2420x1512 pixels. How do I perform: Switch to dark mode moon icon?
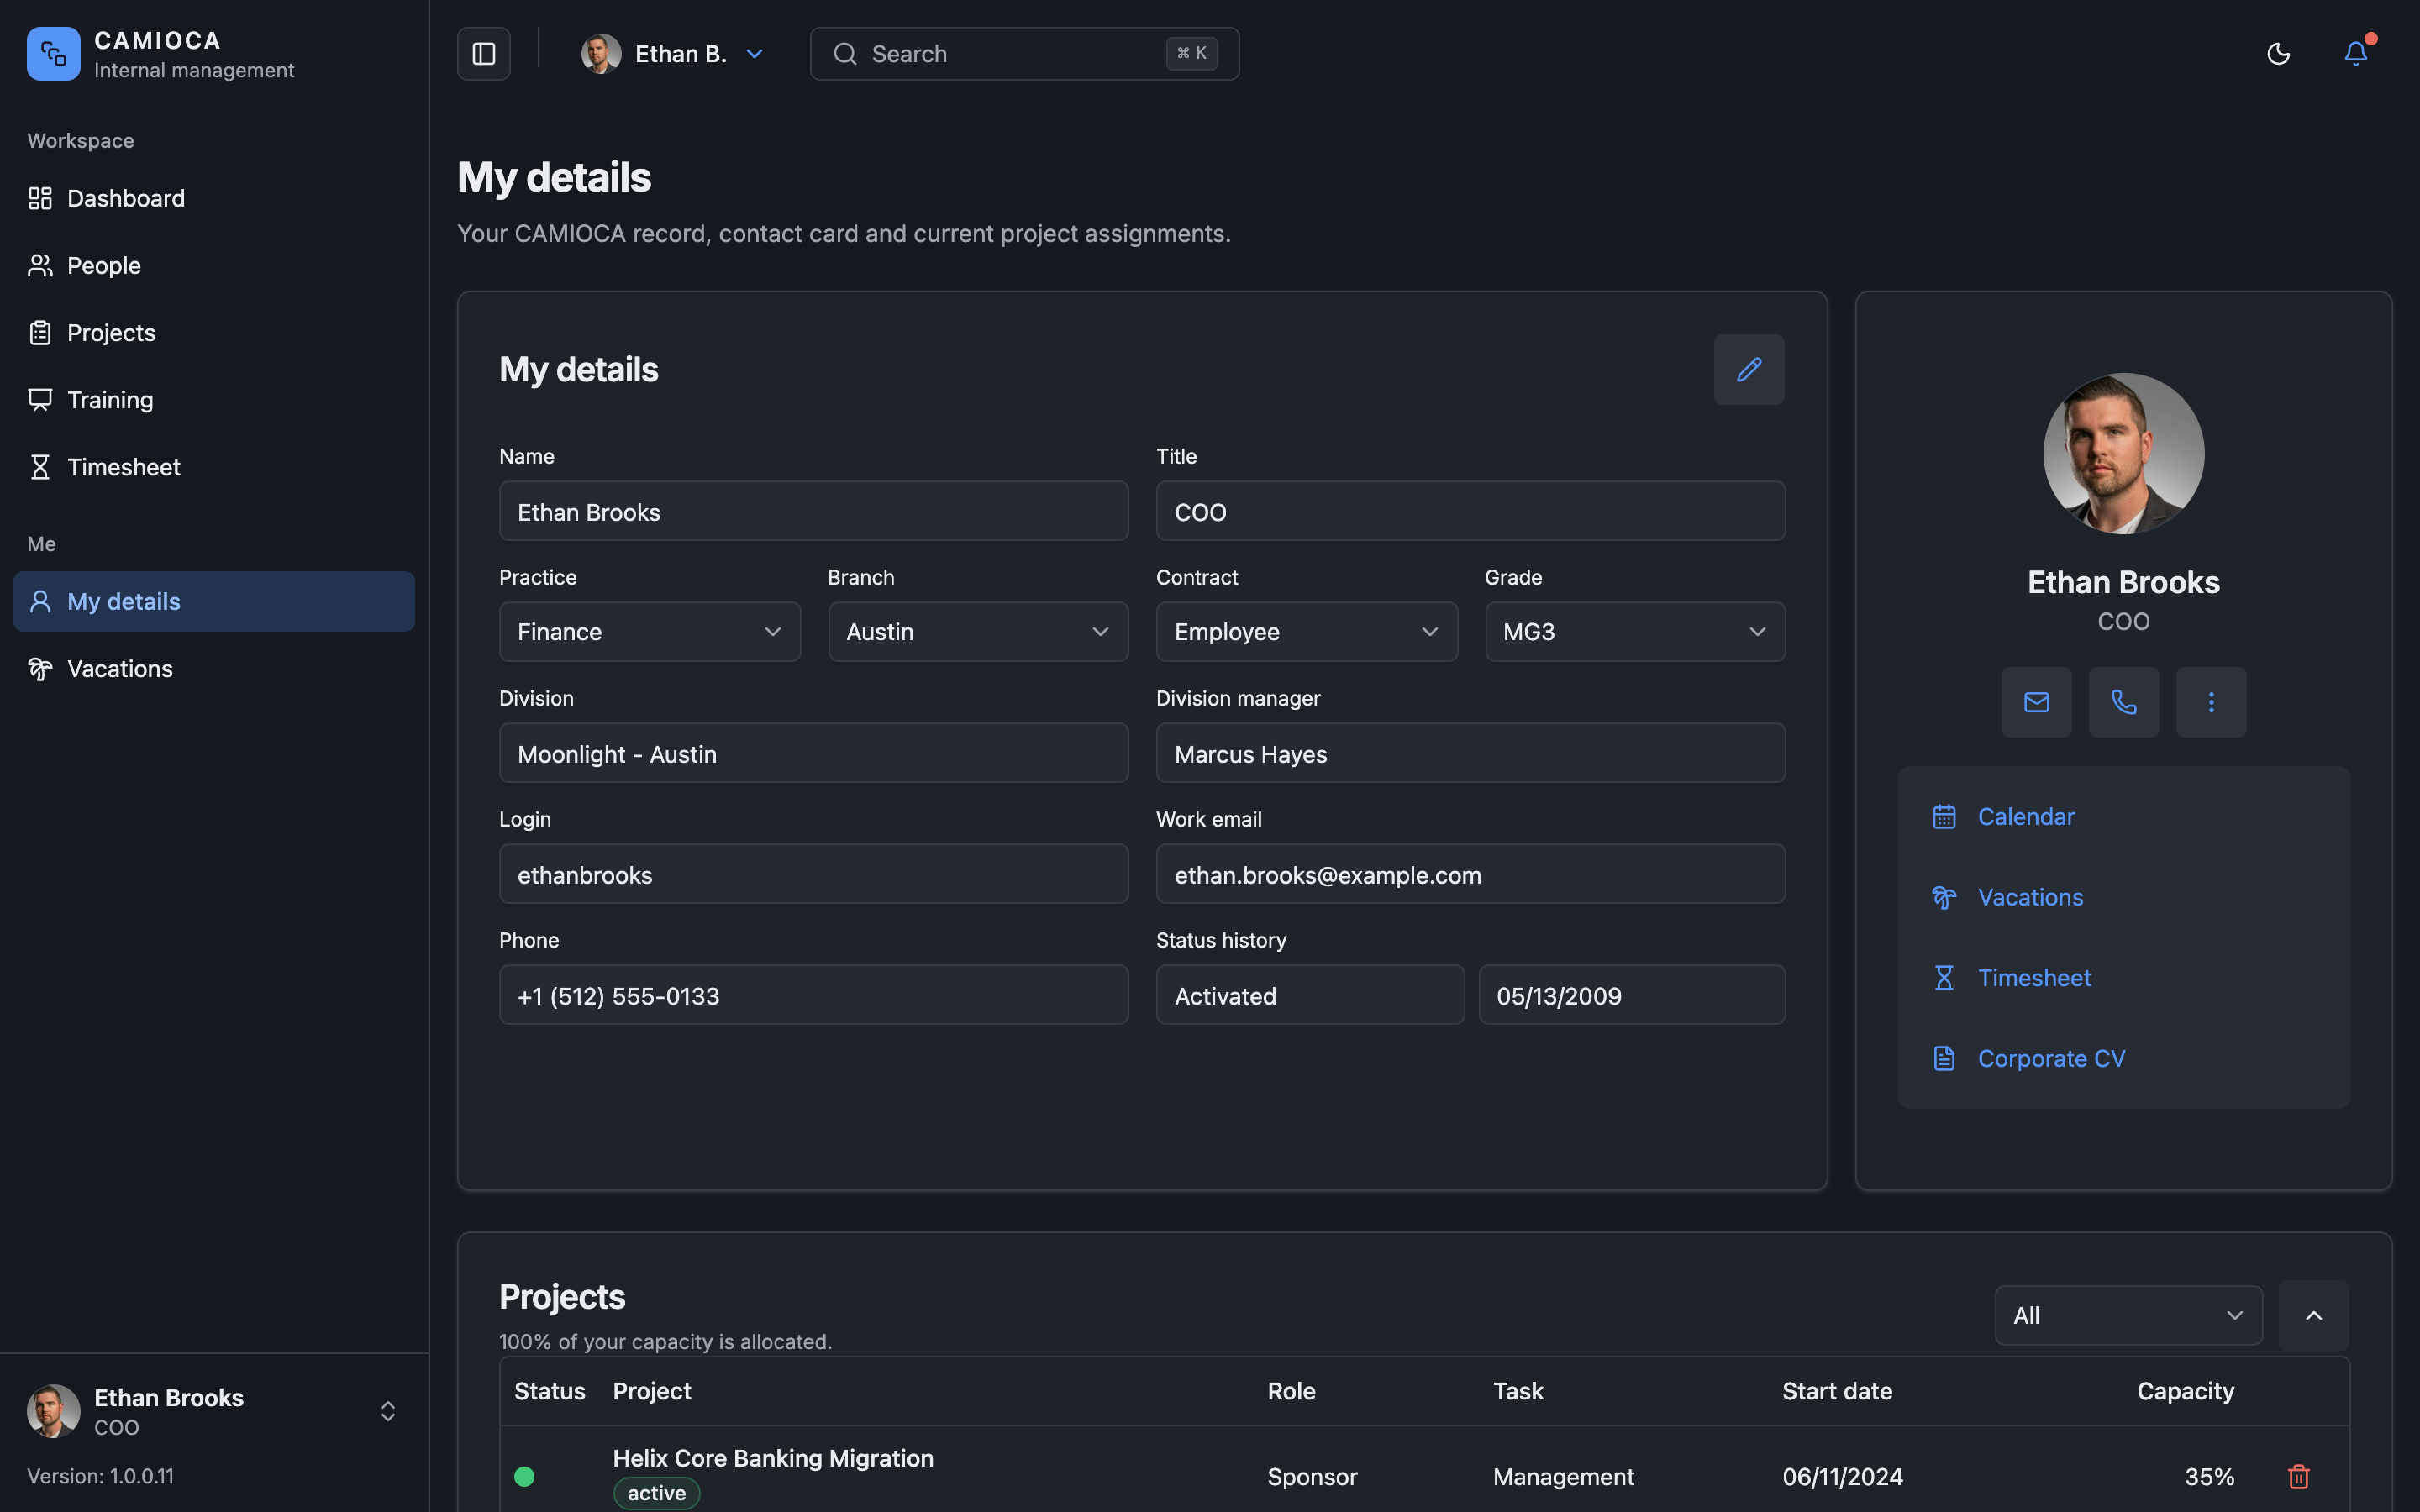(x=2278, y=54)
